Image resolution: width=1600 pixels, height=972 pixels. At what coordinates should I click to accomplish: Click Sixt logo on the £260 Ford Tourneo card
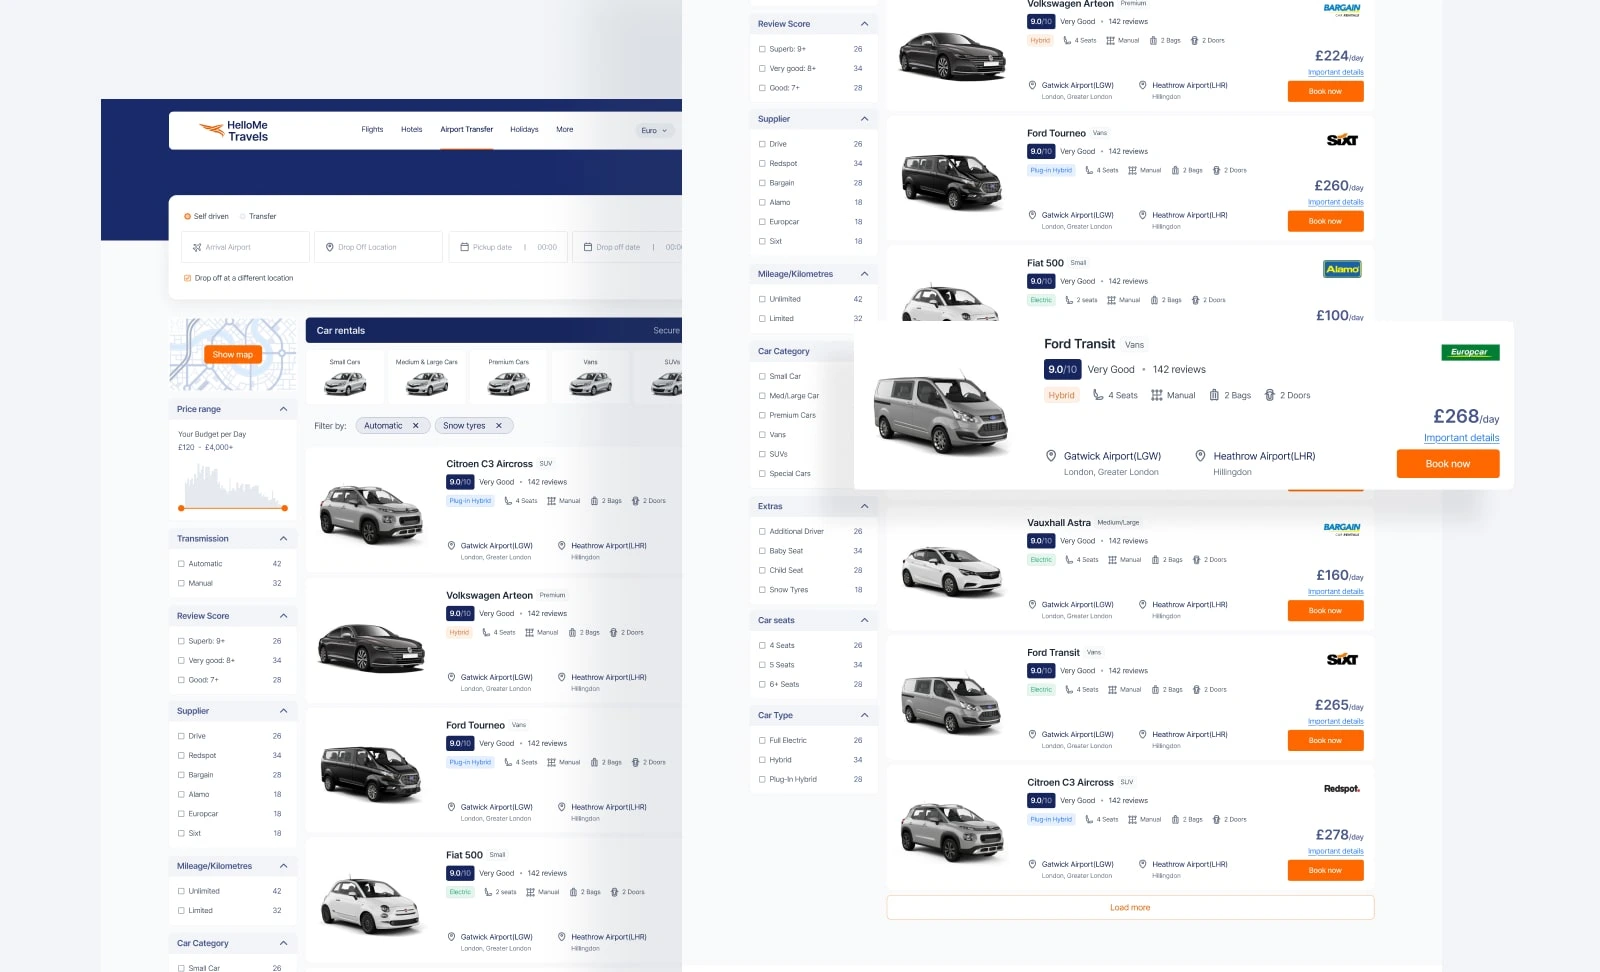pos(1342,140)
